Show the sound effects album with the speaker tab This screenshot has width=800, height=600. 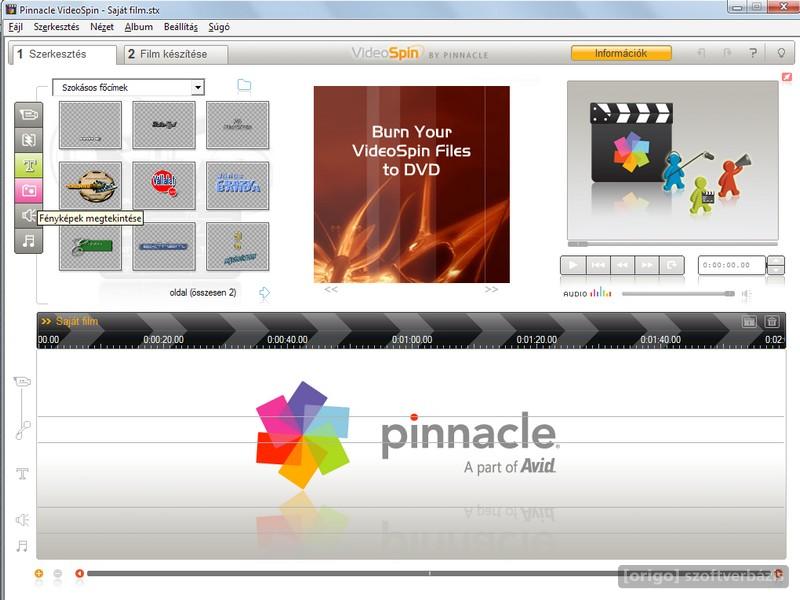(28, 215)
